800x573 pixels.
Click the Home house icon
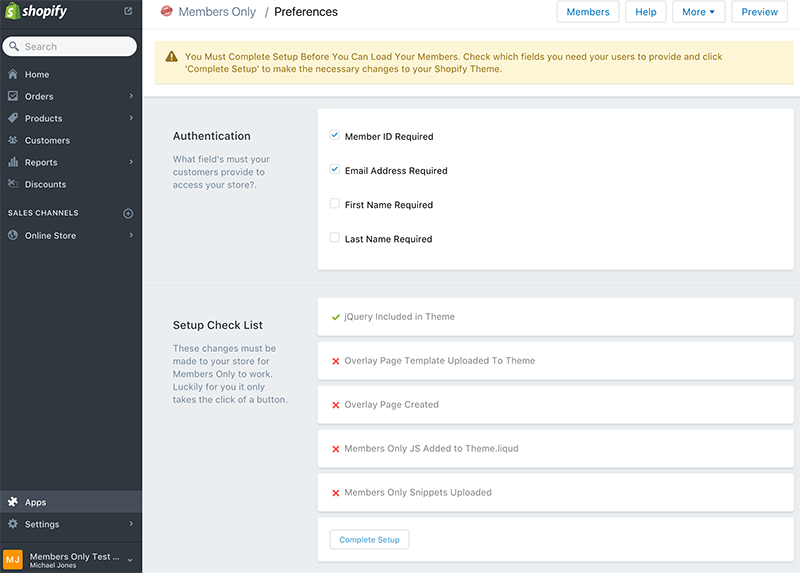13,74
